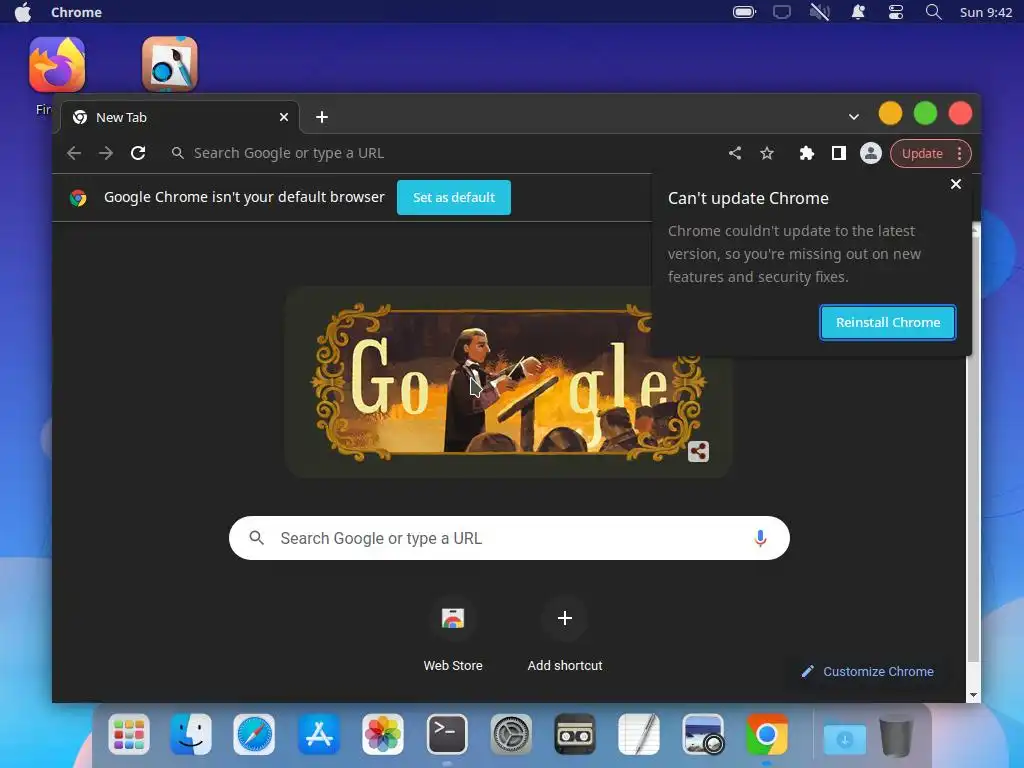Open a new tab with the plus button

tap(322, 117)
